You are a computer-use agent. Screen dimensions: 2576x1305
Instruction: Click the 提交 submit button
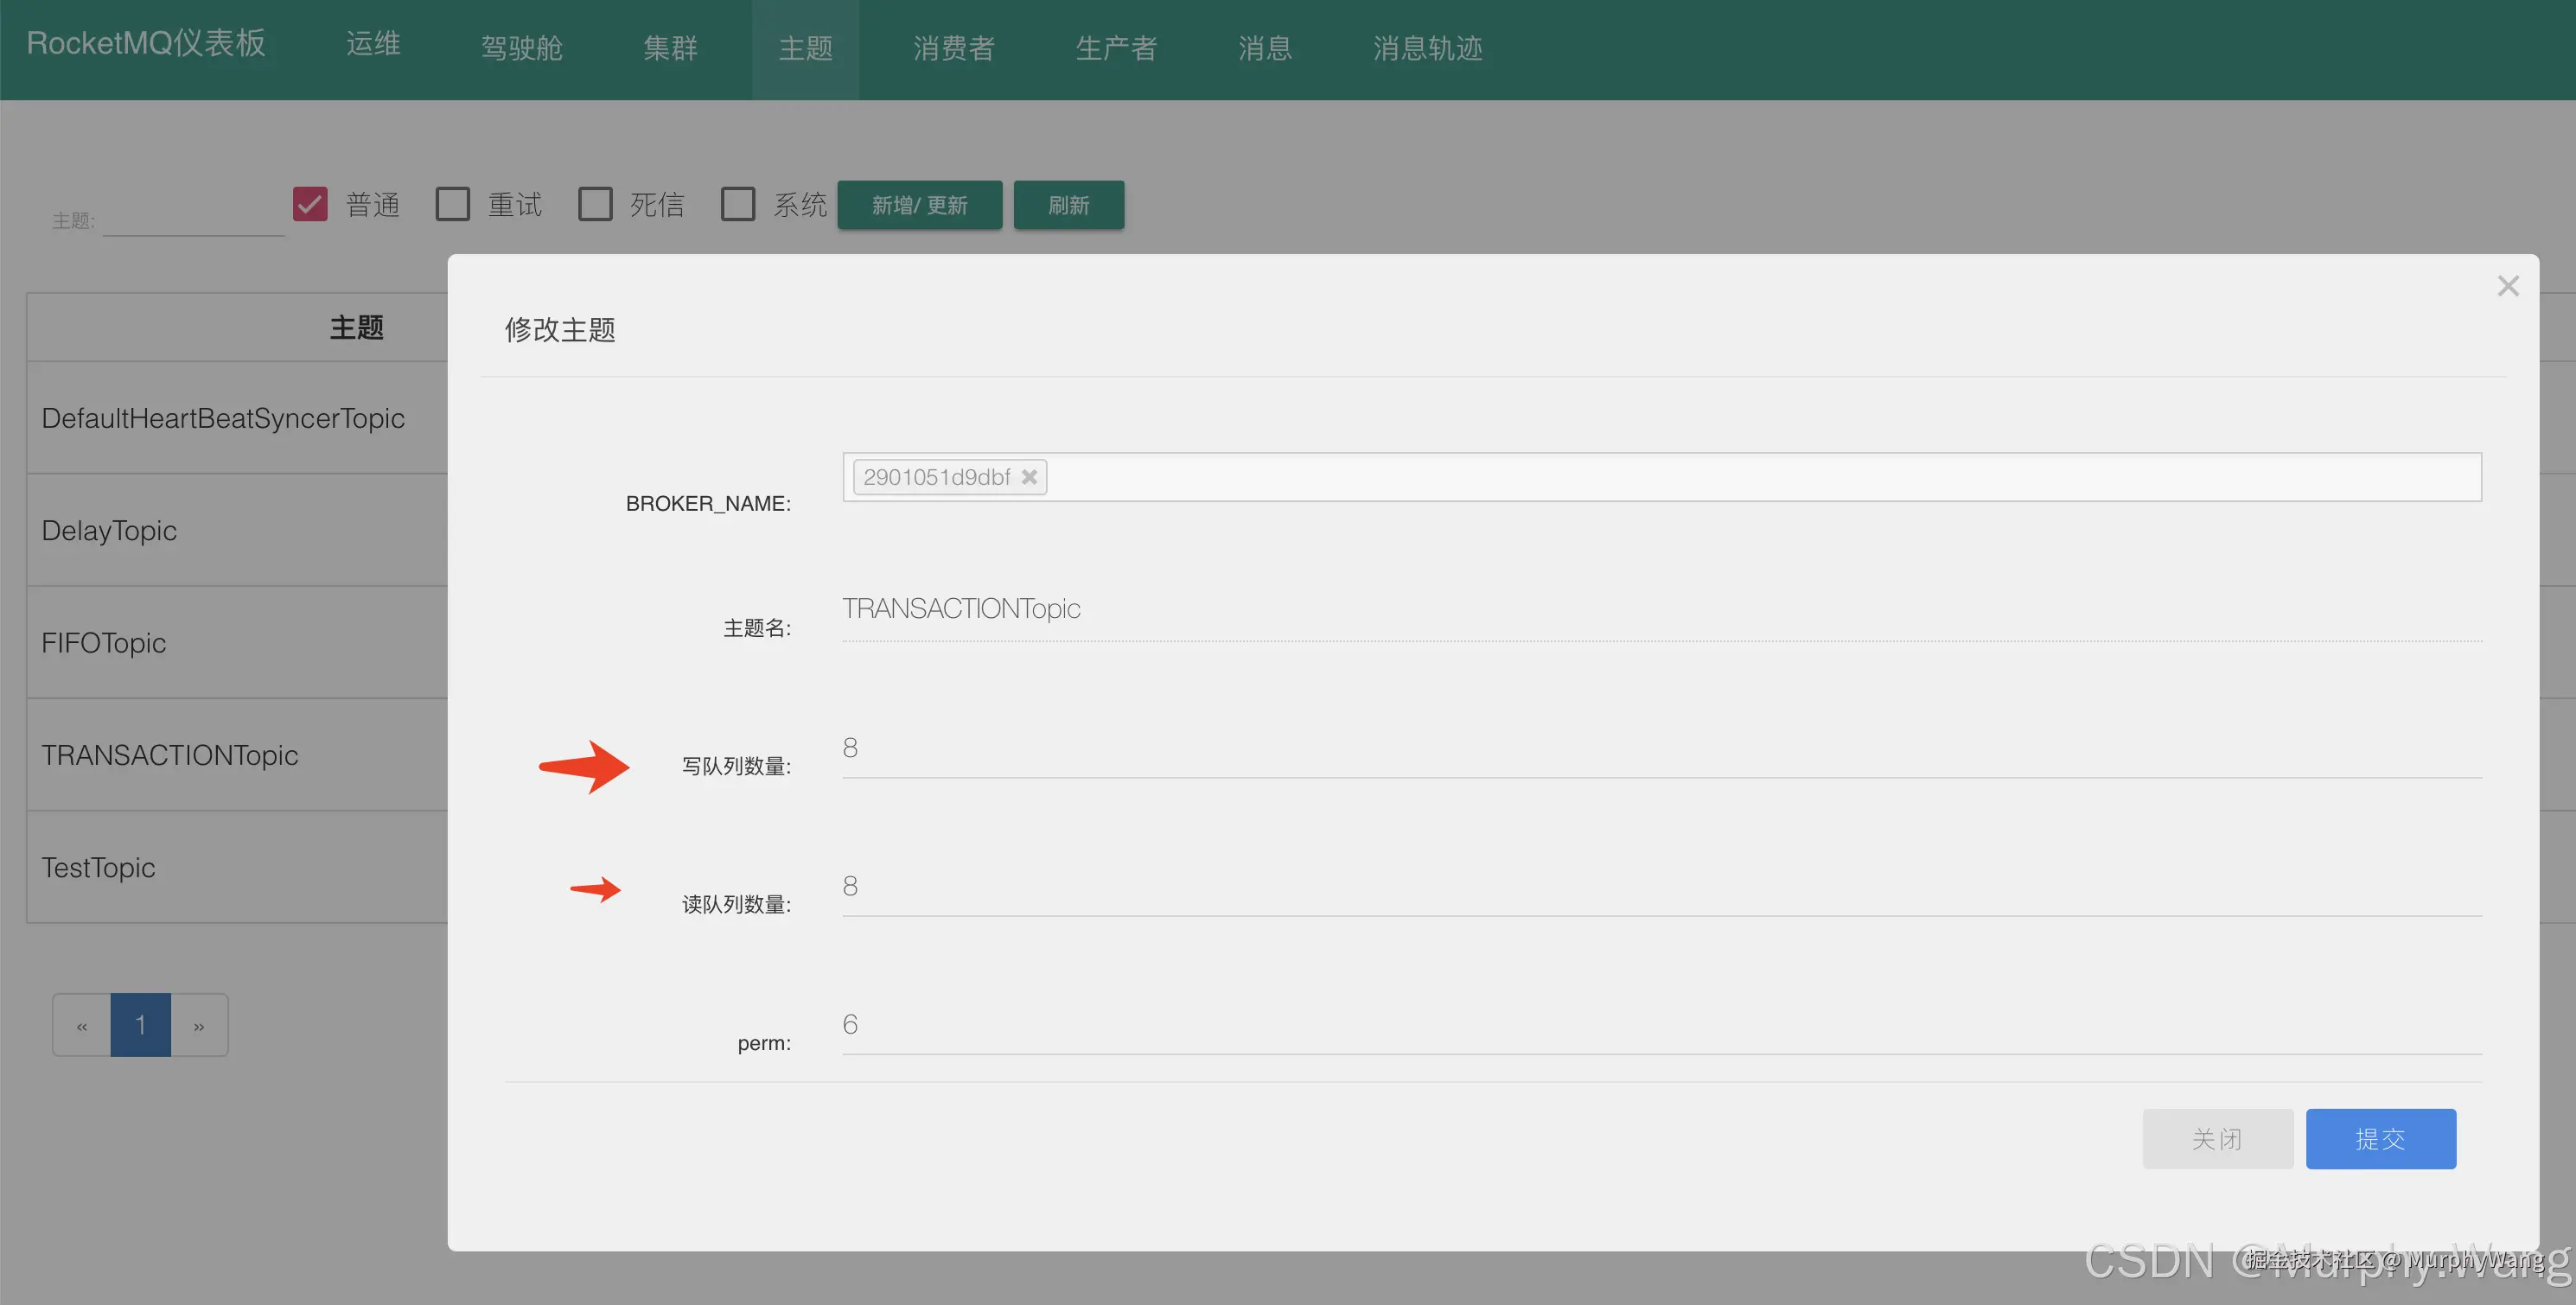point(2380,1138)
